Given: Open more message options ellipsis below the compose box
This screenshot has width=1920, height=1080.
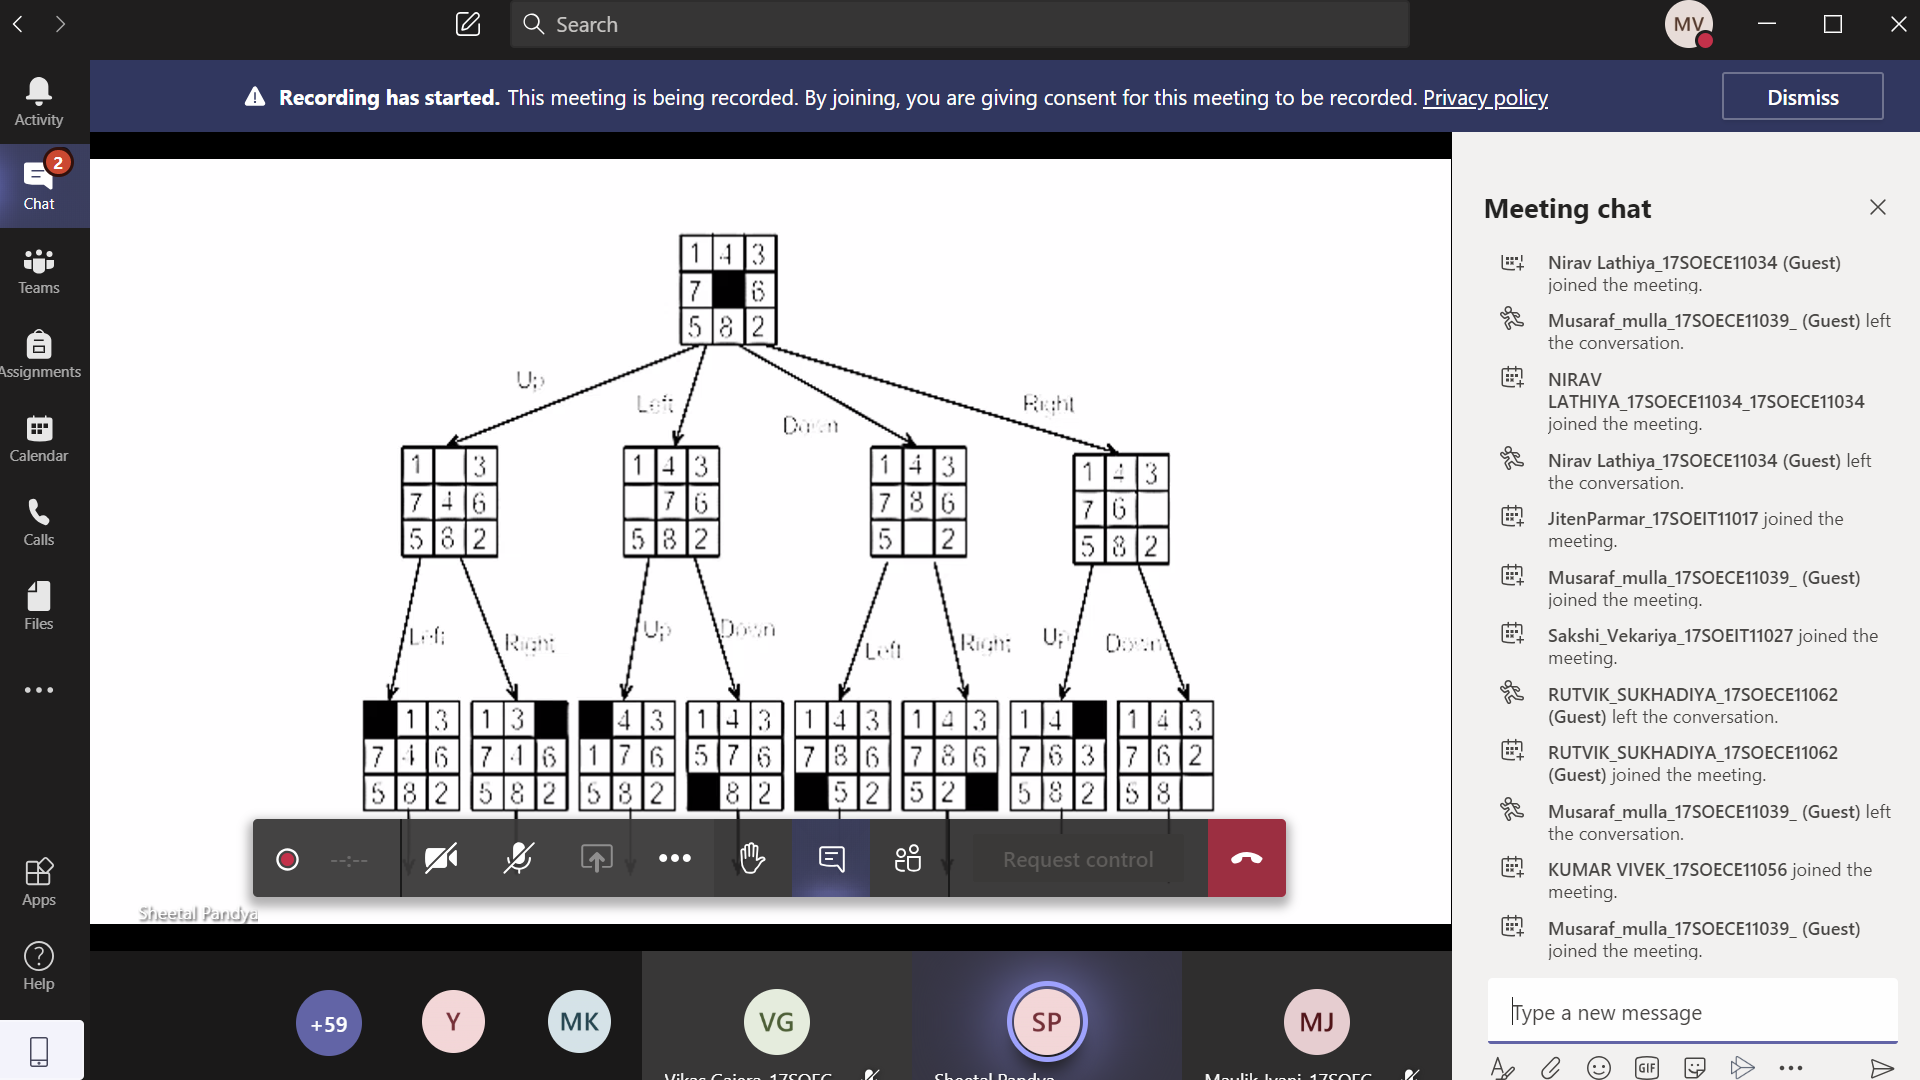Looking at the screenshot, I should tap(1790, 1067).
